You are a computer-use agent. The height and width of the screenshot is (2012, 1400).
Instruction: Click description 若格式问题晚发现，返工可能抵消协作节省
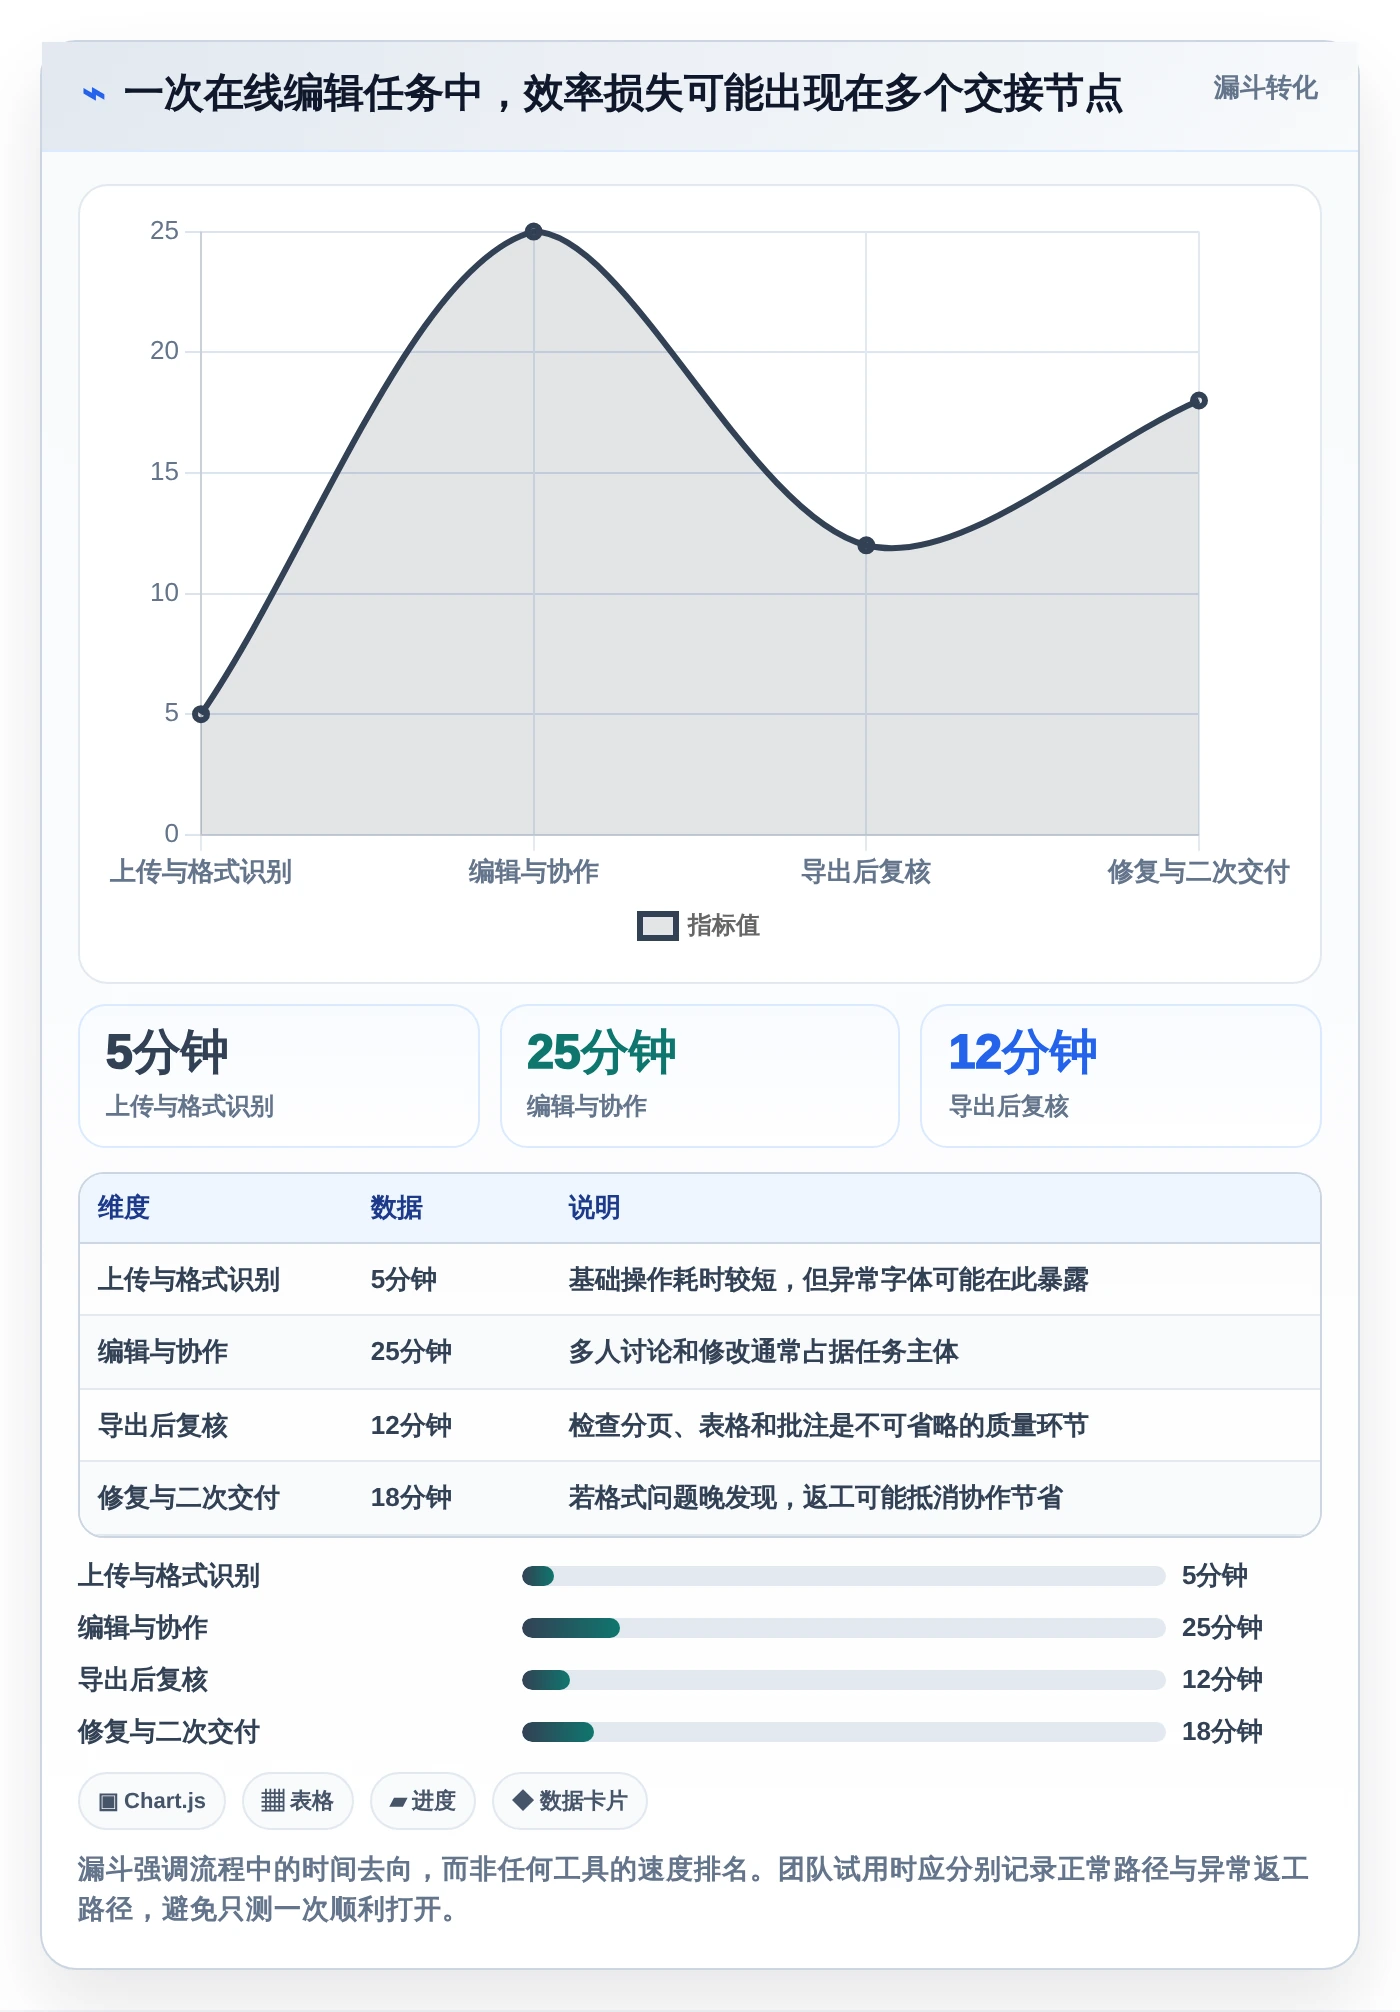[x=815, y=1498]
